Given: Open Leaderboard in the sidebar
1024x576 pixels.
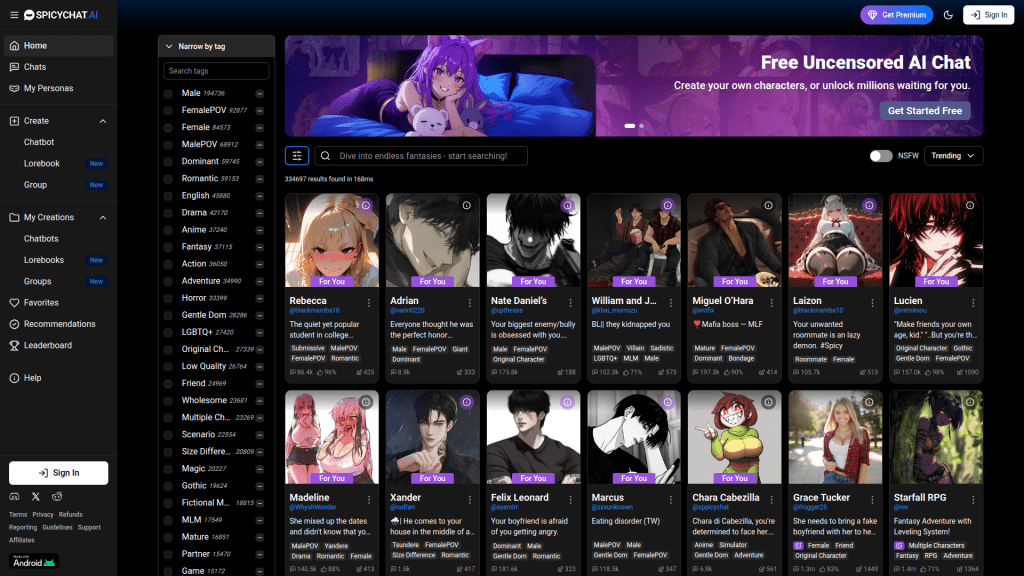Looking at the screenshot, I should pyautogui.click(x=59, y=345).
